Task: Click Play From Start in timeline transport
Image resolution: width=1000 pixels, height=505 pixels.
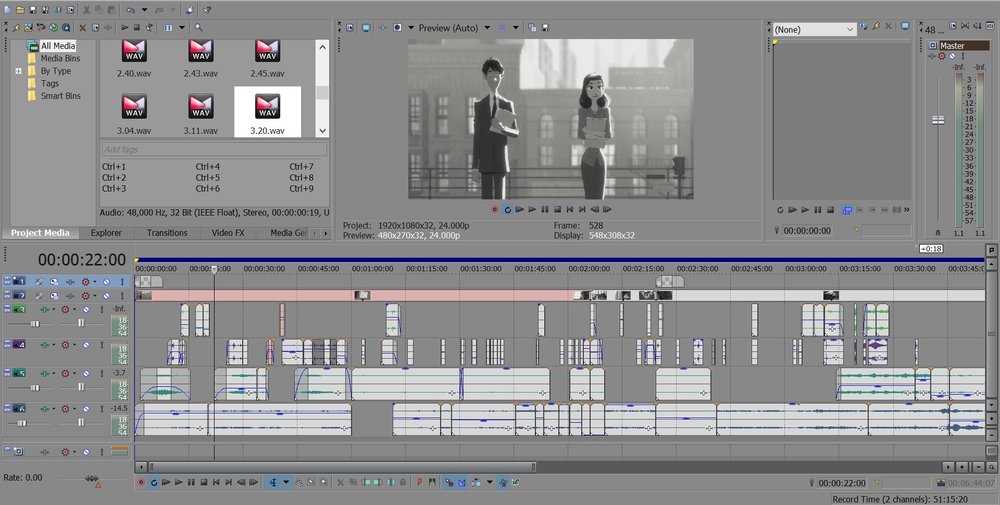Action: point(166,483)
